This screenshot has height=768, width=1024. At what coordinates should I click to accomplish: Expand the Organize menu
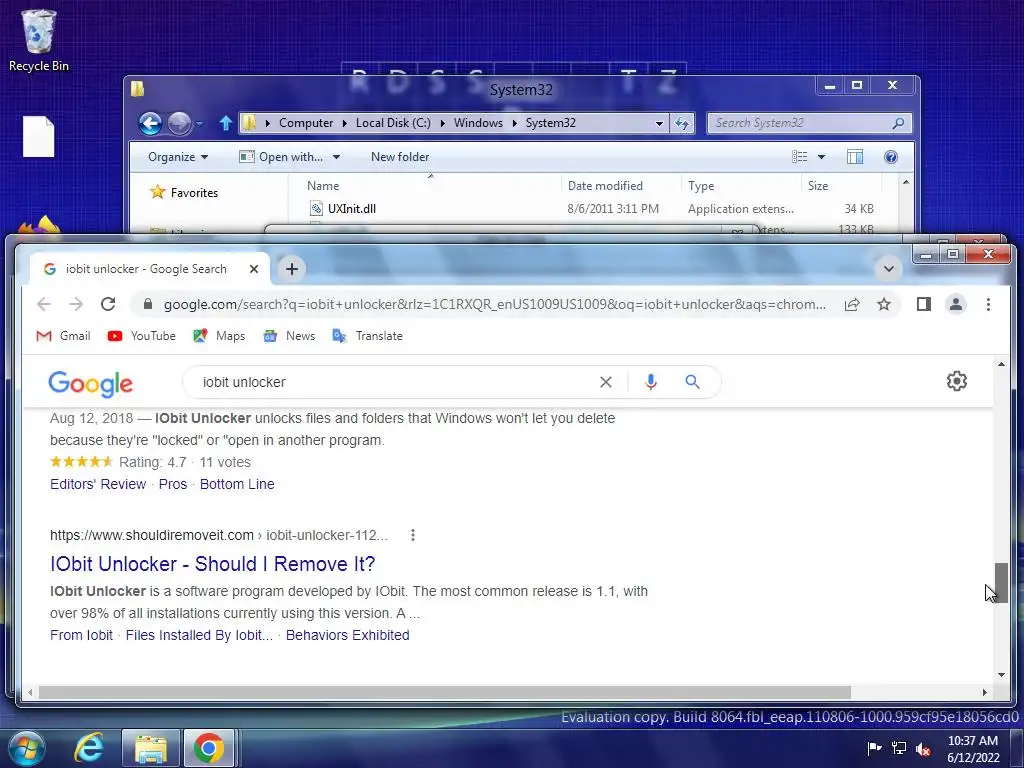click(178, 157)
